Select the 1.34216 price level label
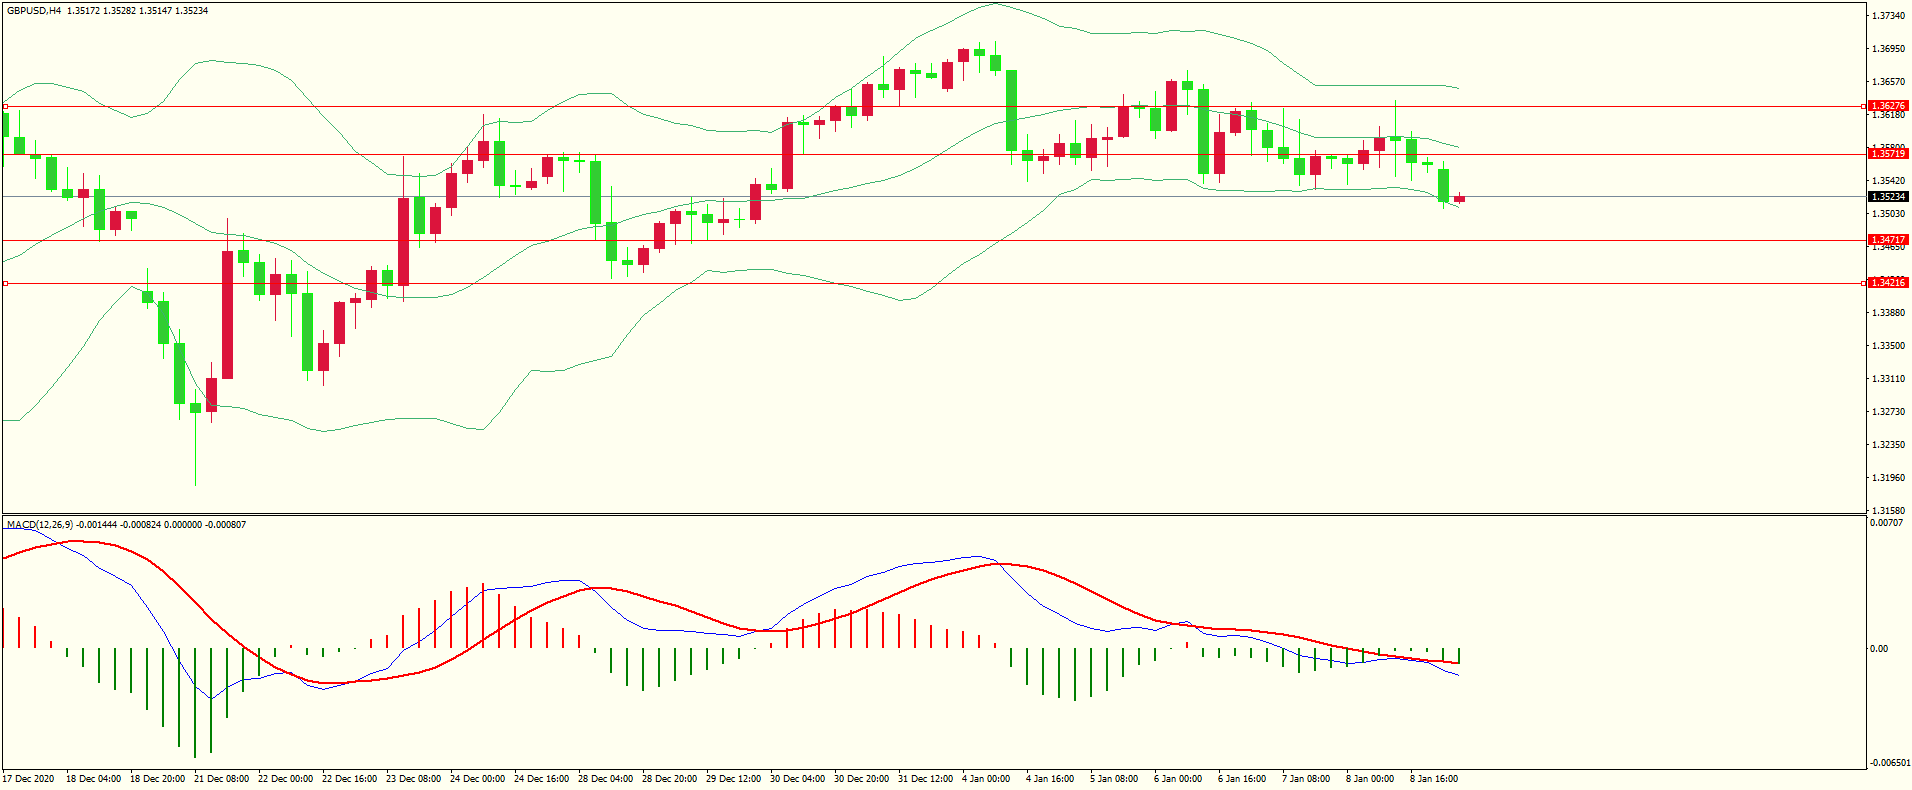Screen dimensions: 1912x790 [1888, 283]
